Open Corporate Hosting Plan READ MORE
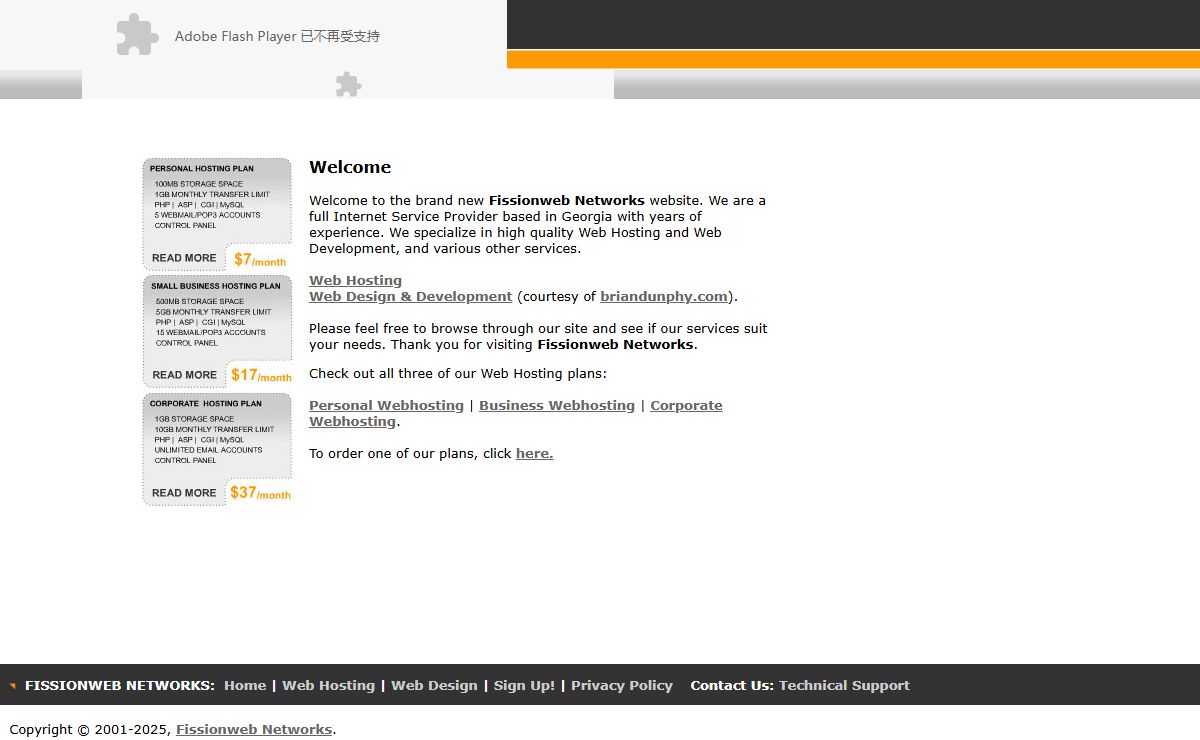Screen dimensions: 1200x740 pyautogui.click(x=184, y=493)
